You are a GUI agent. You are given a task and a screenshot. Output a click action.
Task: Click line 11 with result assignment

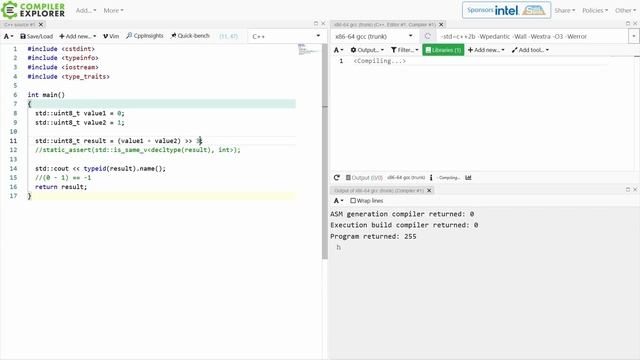pyautogui.click(x=118, y=141)
